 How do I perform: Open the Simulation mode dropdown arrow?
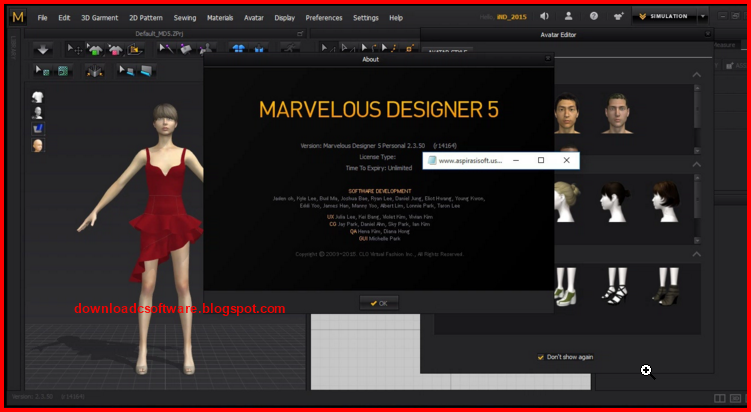[703, 17]
